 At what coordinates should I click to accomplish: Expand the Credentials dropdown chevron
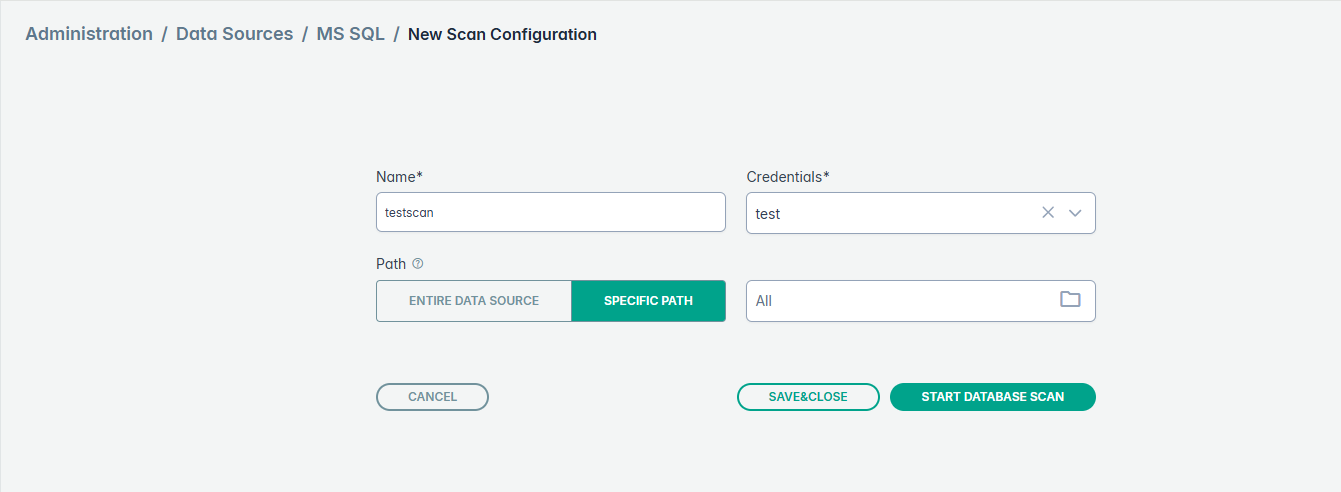1076,213
